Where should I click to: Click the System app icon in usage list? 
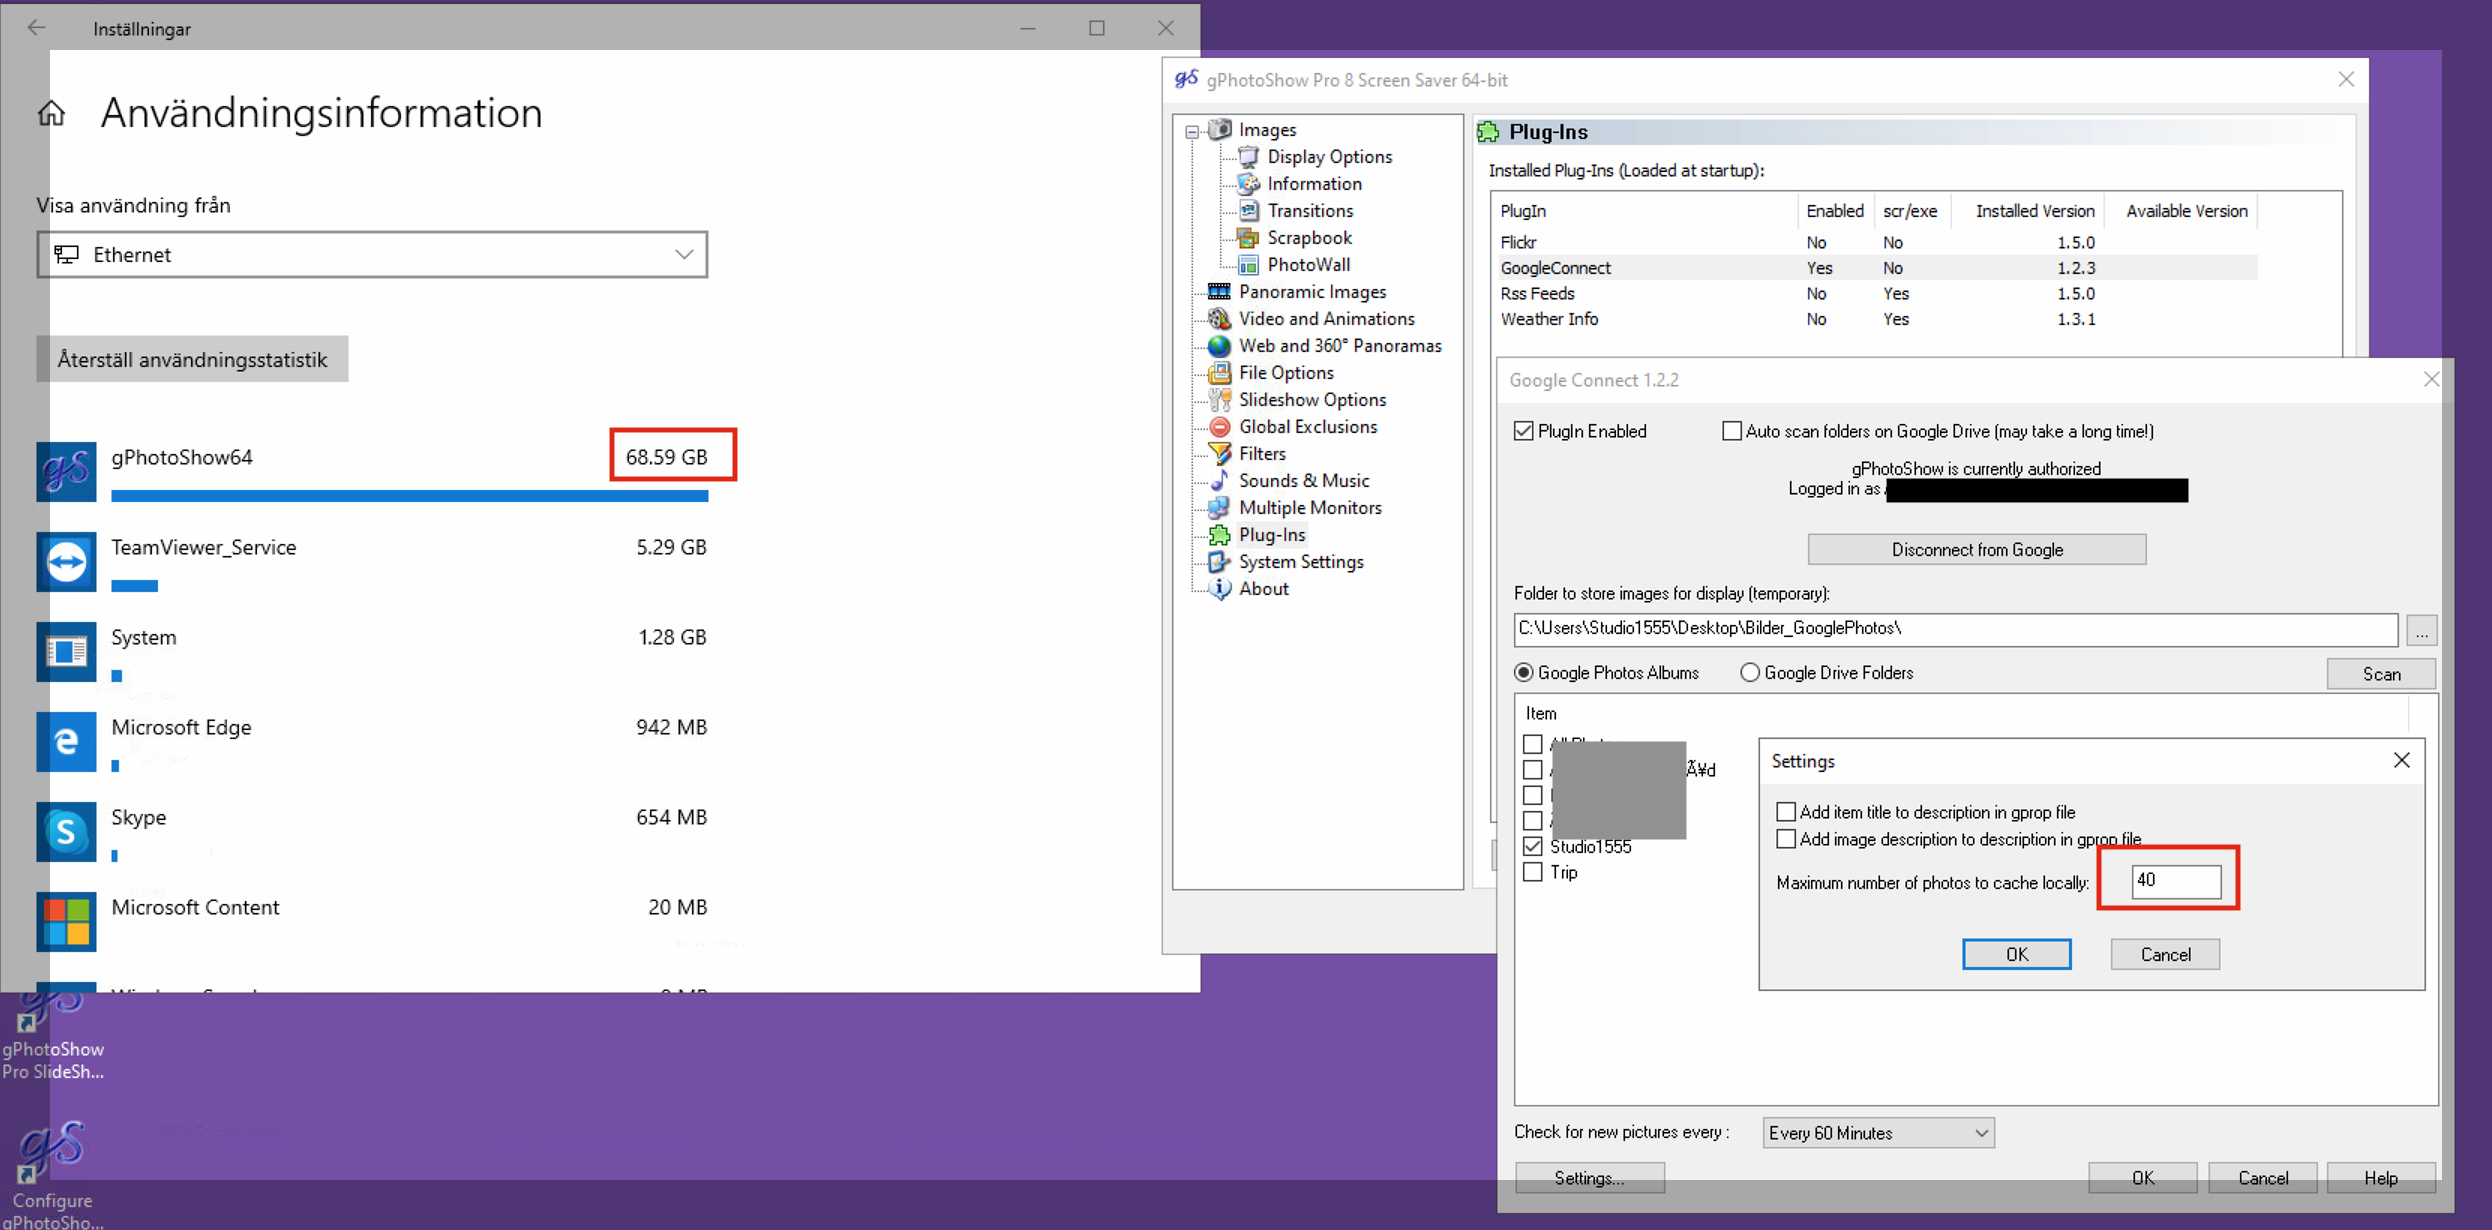pyautogui.click(x=66, y=651)
